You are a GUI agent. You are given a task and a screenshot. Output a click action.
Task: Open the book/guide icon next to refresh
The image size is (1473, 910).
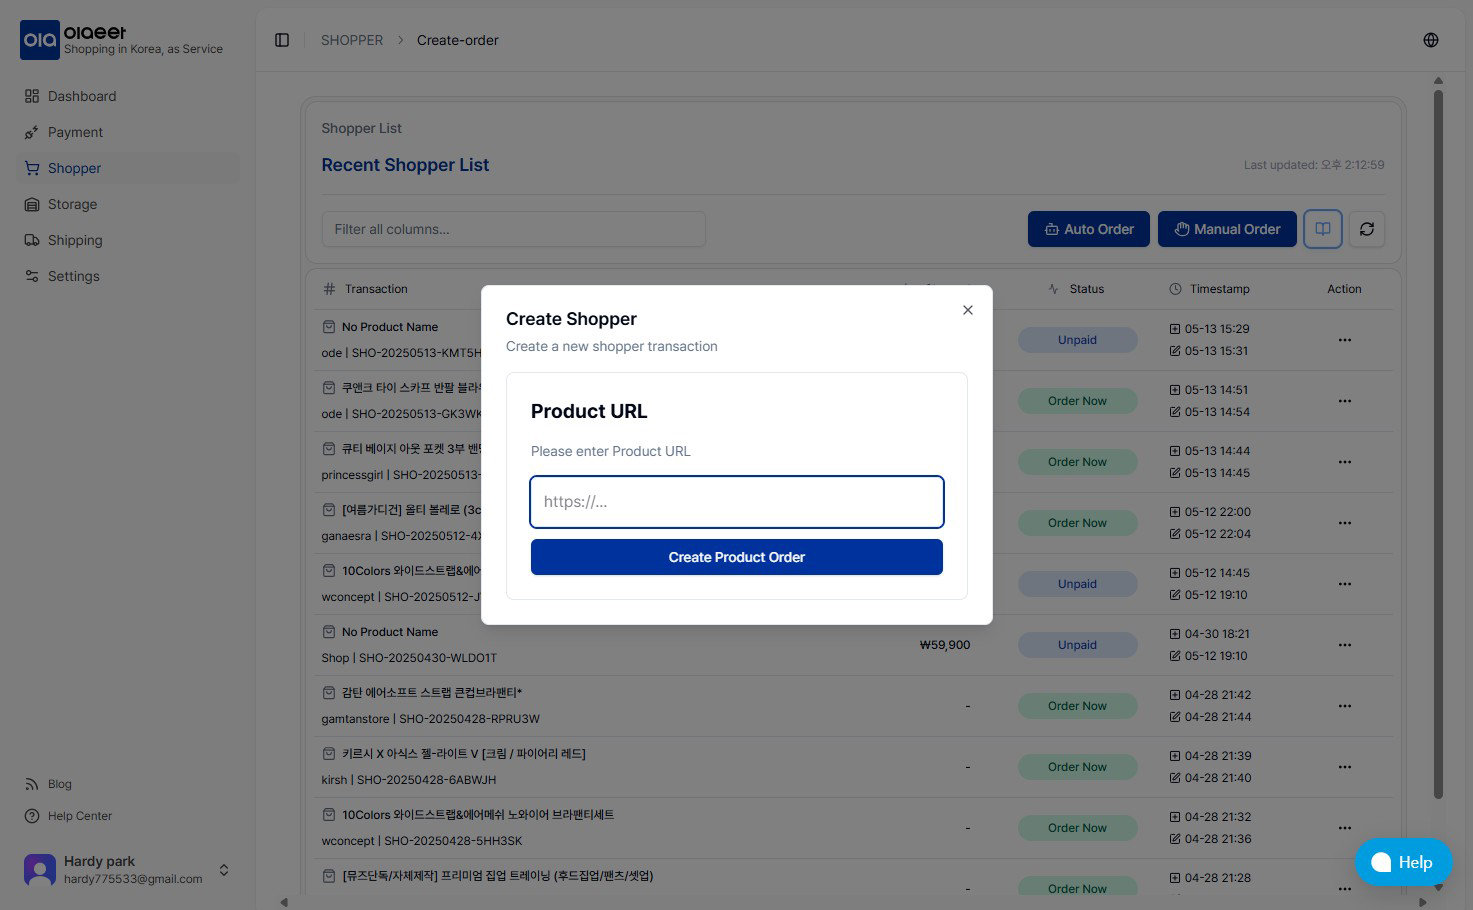pyautogui.click(x=1322, y=229)
